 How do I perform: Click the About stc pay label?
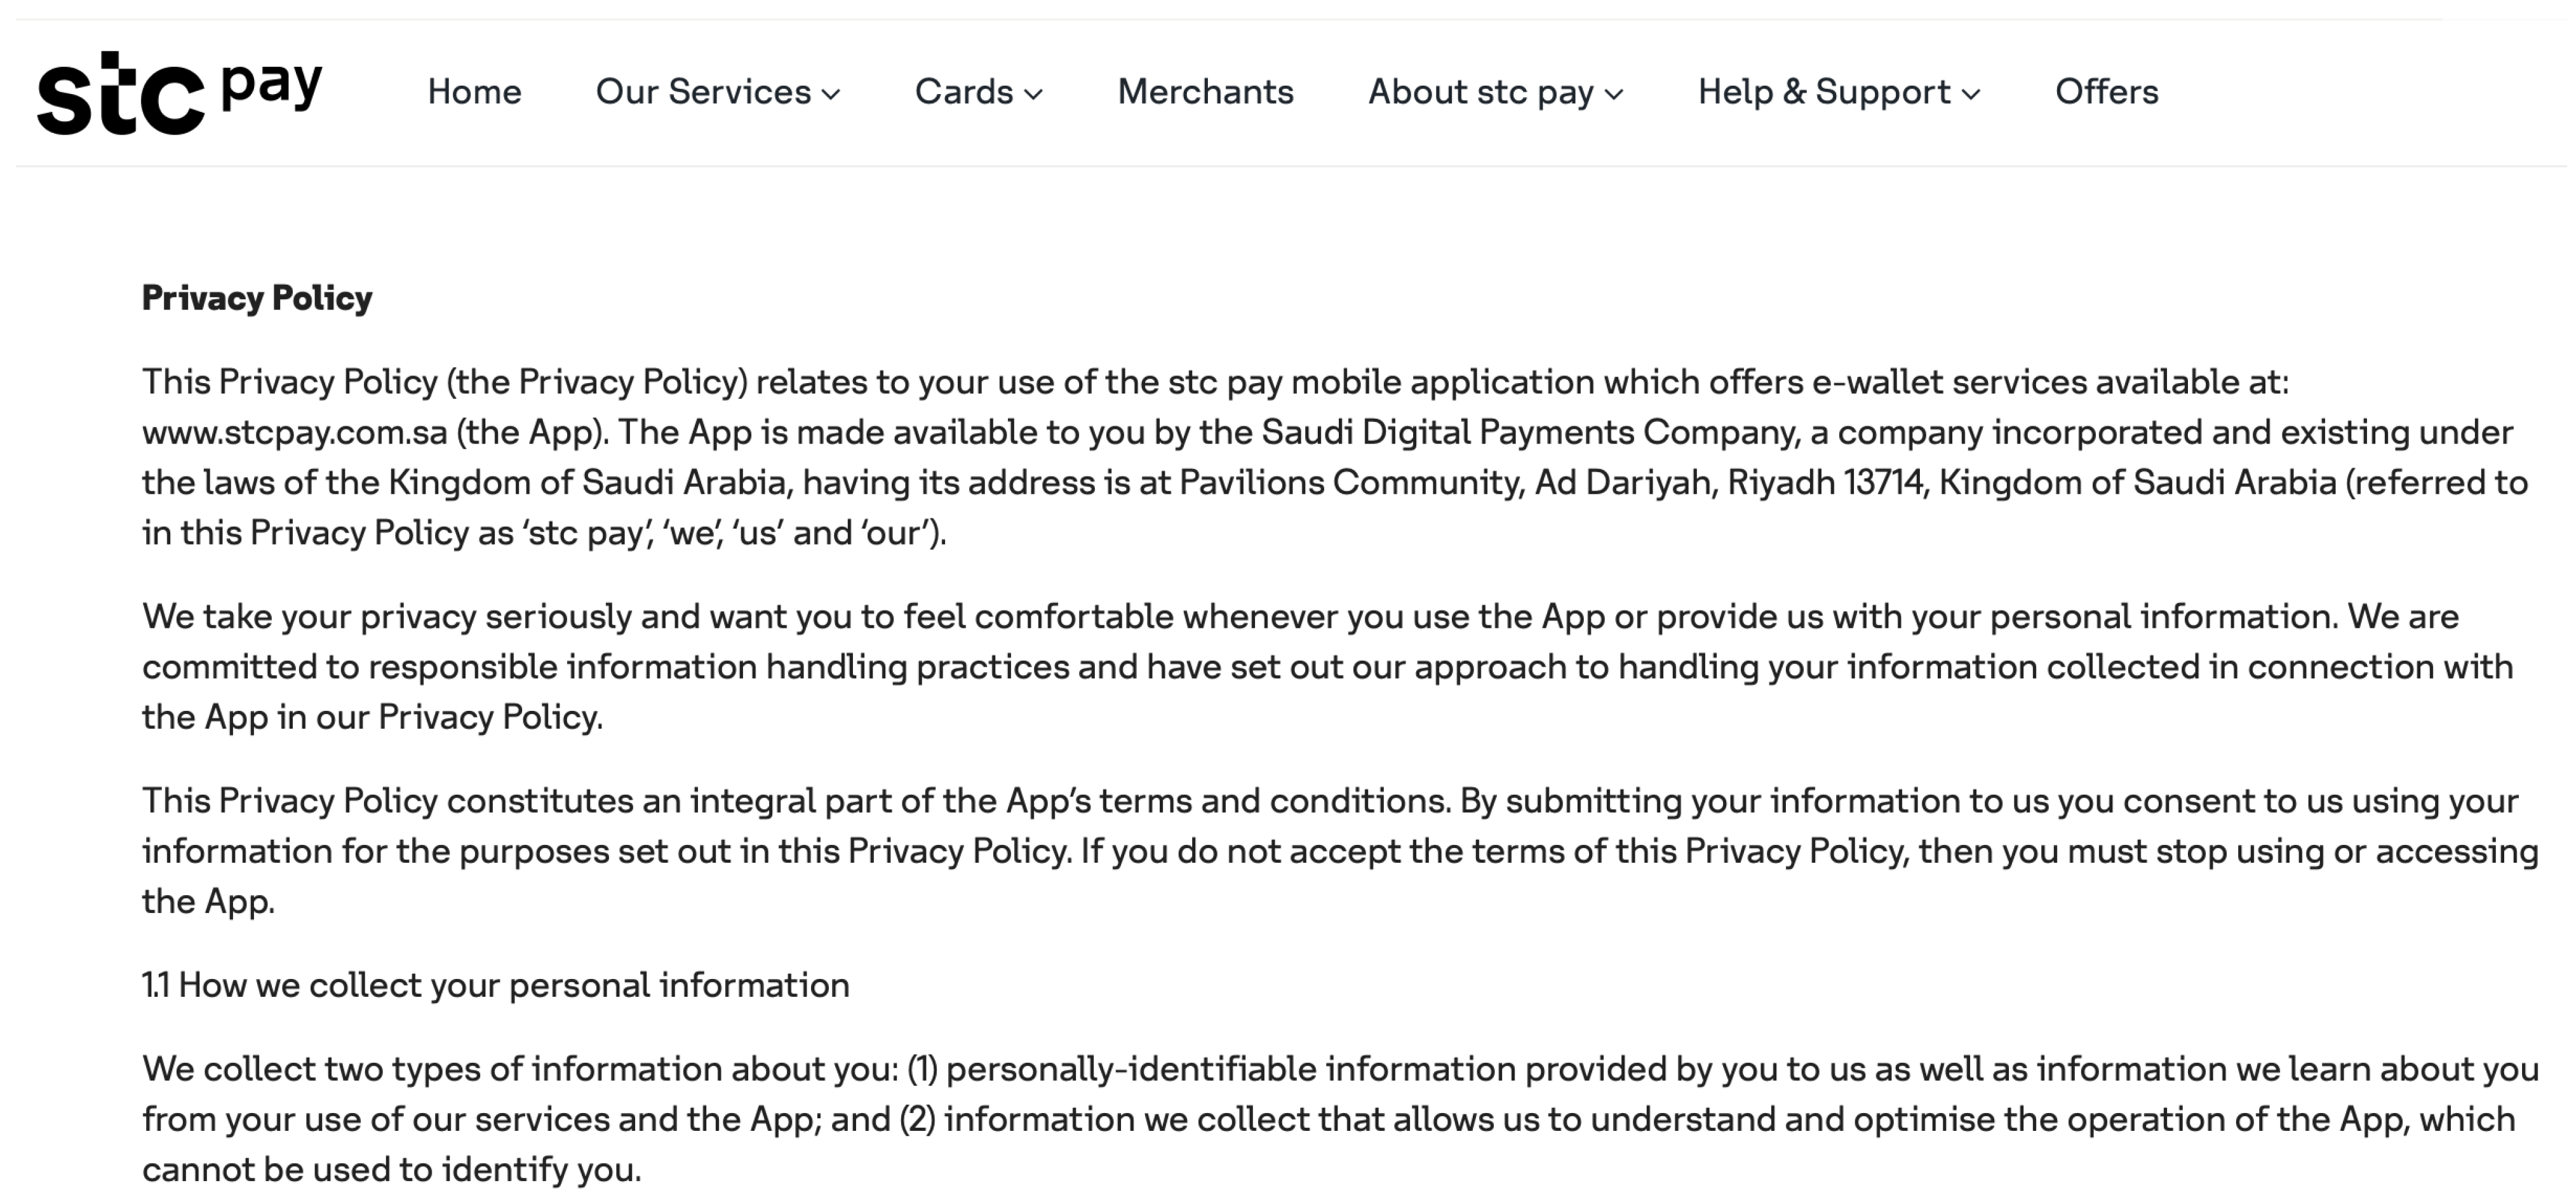pyautogui.click(x=1480, y=92)
